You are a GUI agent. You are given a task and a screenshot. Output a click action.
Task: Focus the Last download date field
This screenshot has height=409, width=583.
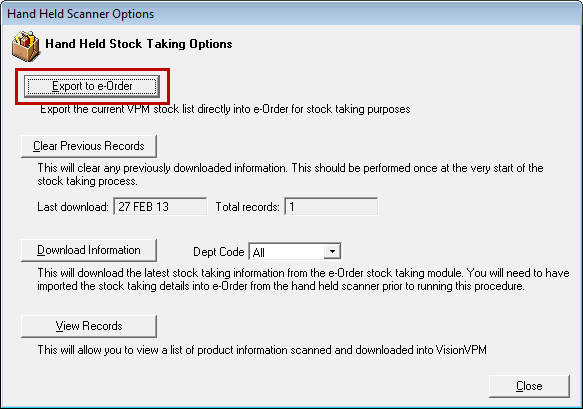point(160,206)
